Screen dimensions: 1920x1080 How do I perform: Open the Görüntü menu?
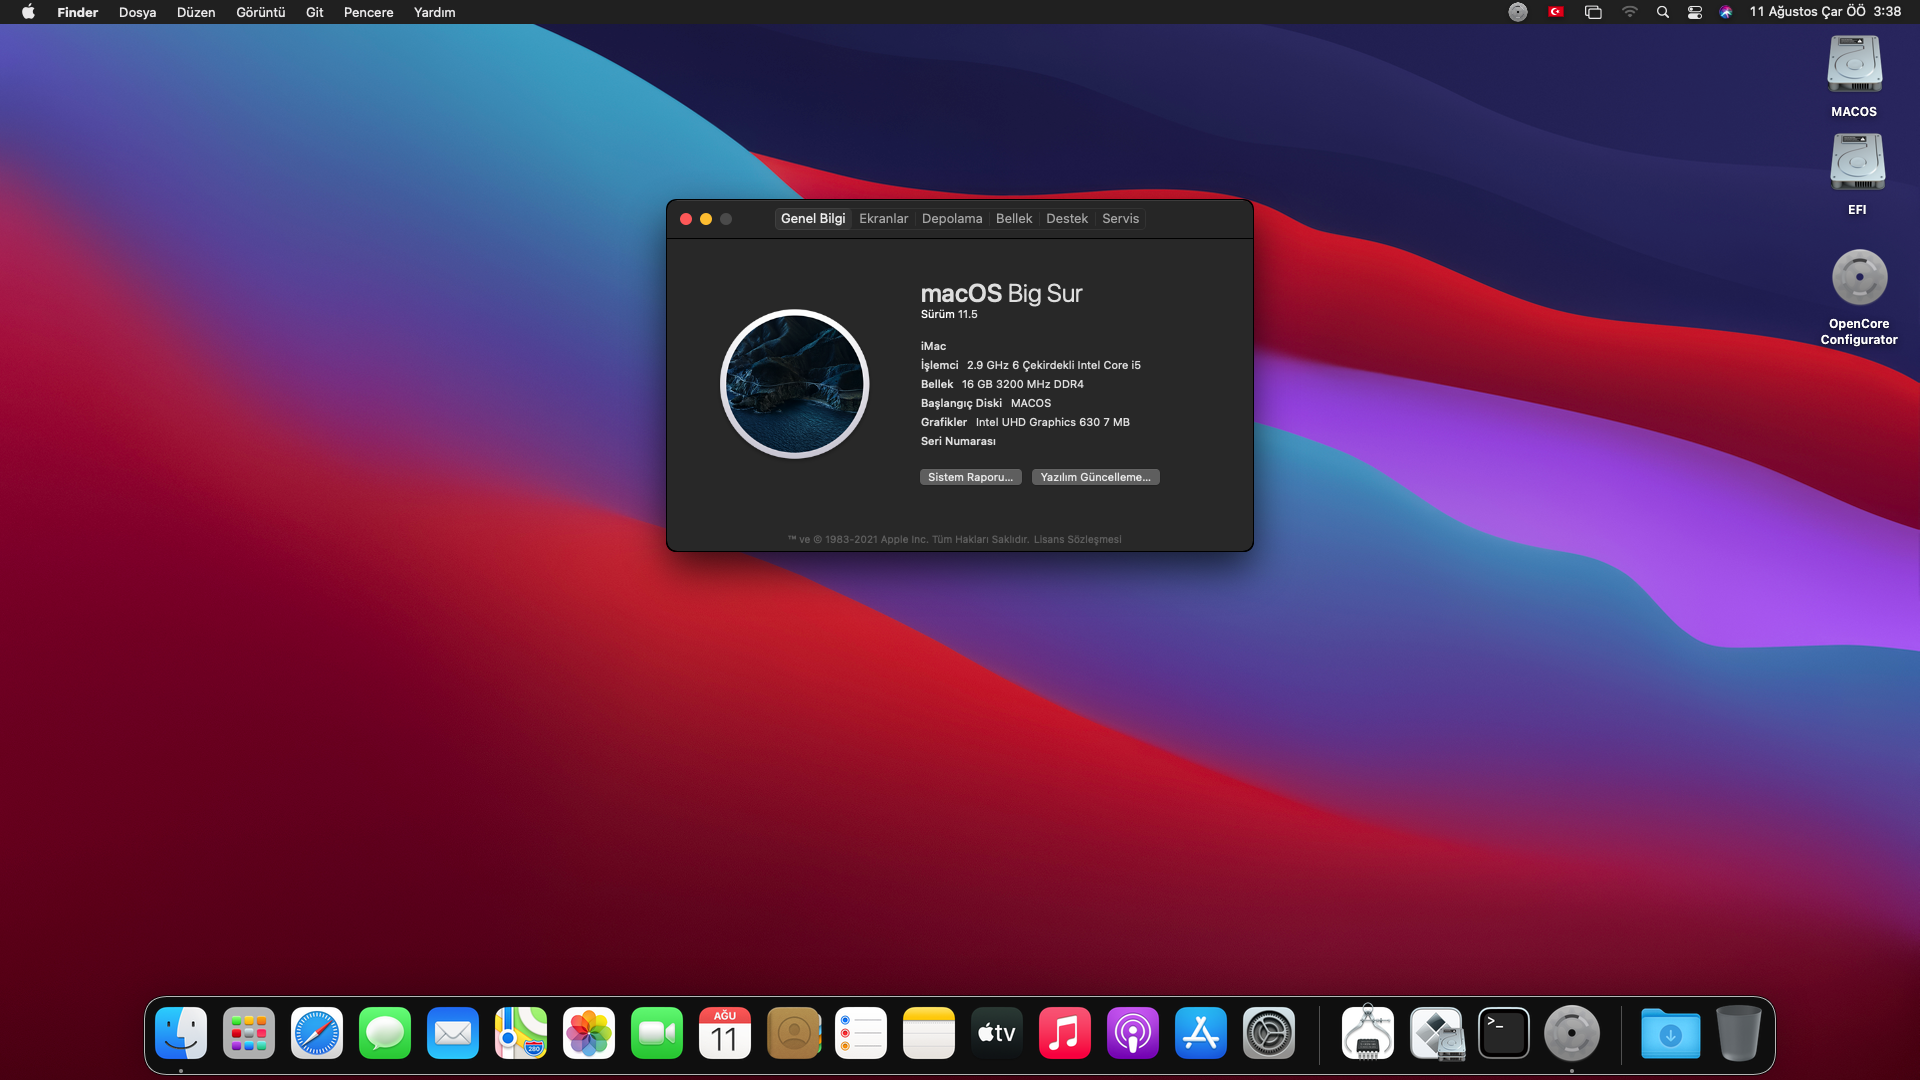(260, 12)
